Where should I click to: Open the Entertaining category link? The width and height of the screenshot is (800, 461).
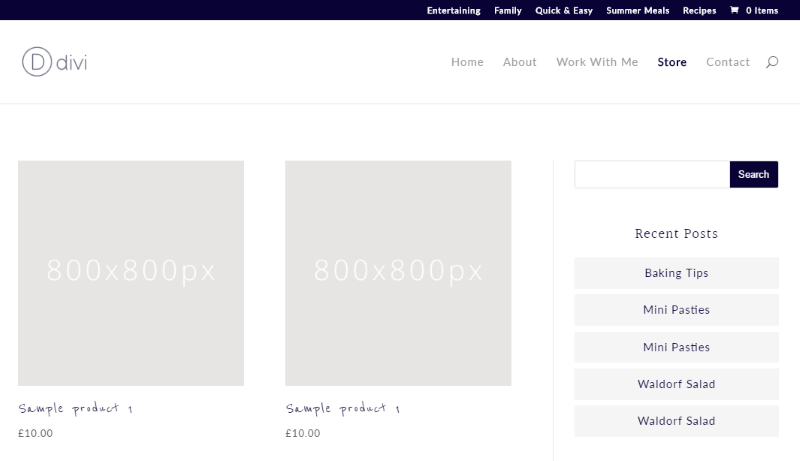click(454, 10)
